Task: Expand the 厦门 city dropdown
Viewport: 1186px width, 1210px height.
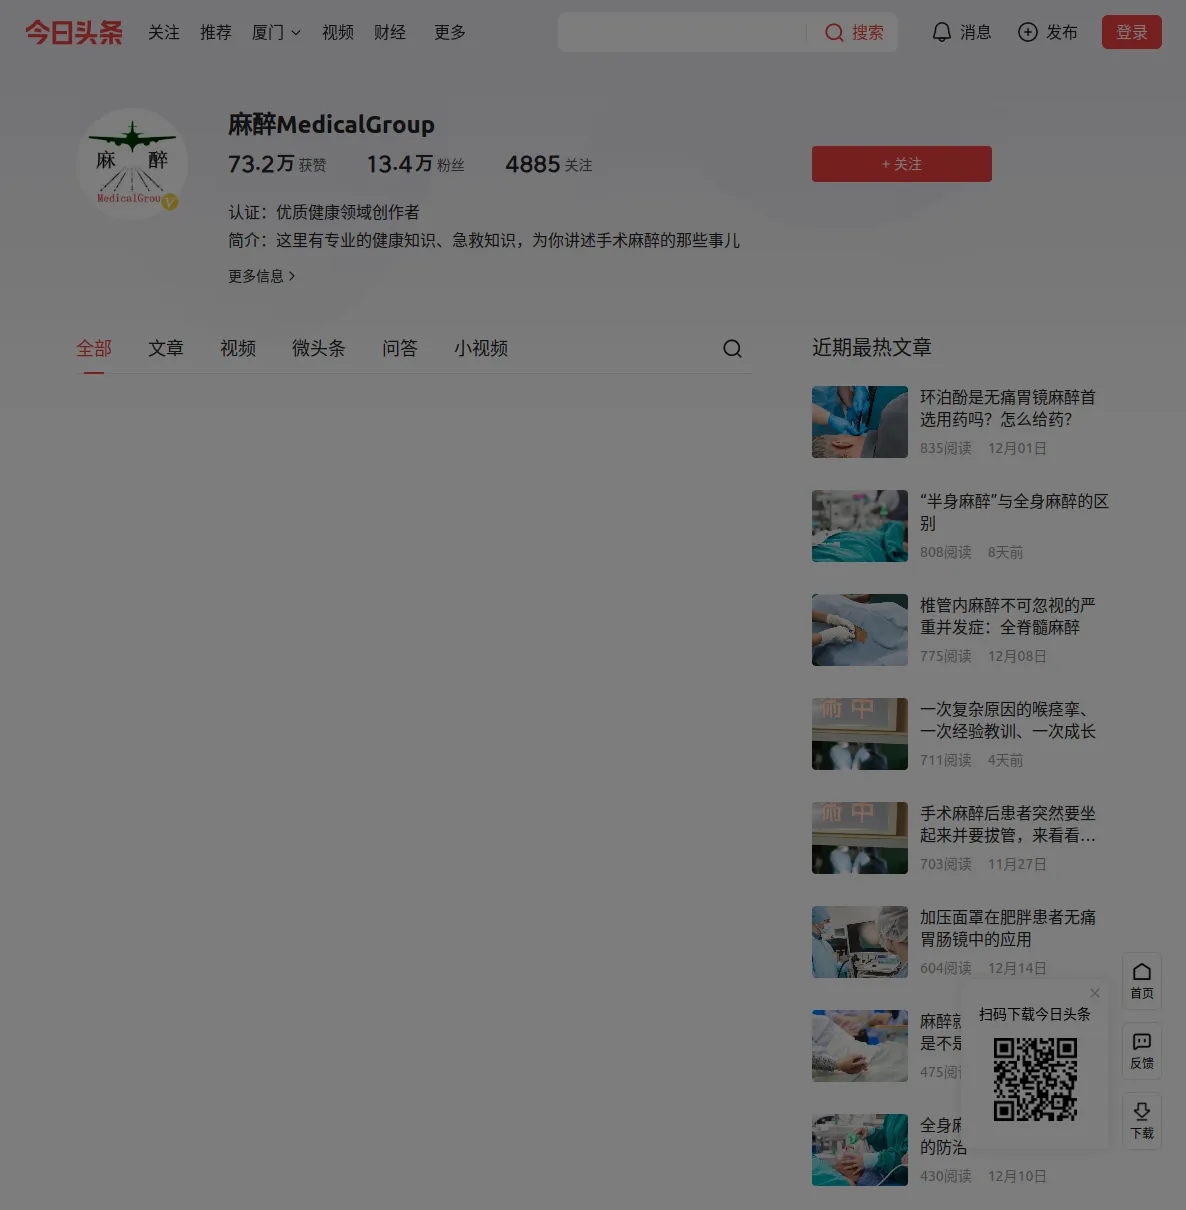Action: coord(276,33)
